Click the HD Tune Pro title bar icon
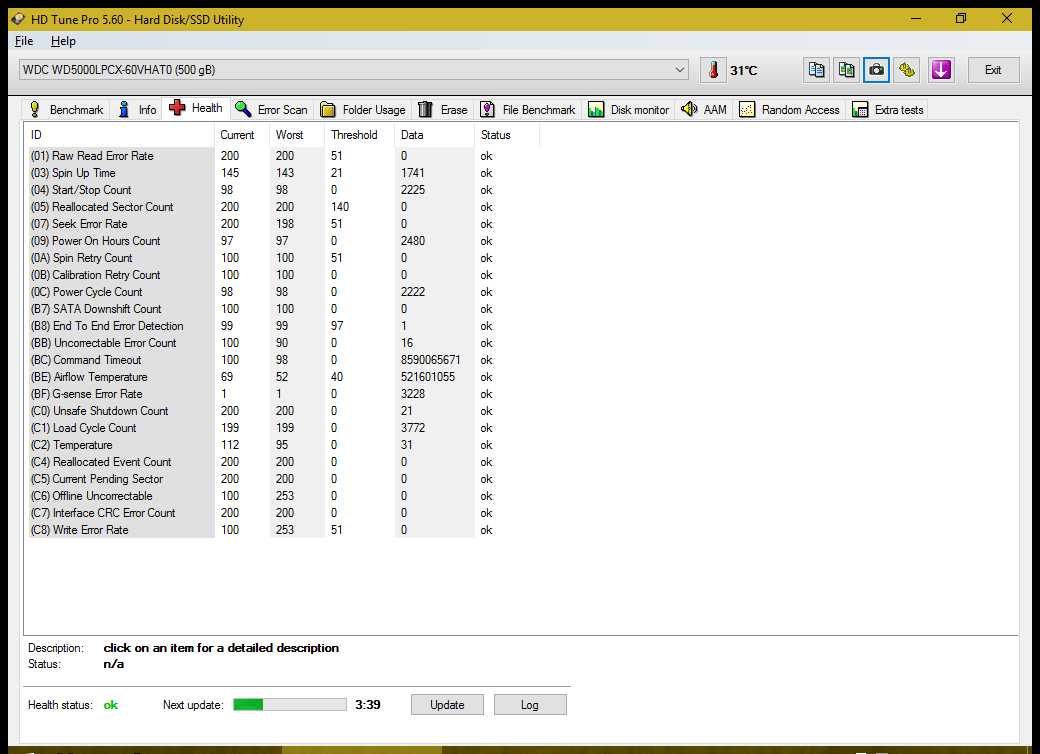 point(19,19)
